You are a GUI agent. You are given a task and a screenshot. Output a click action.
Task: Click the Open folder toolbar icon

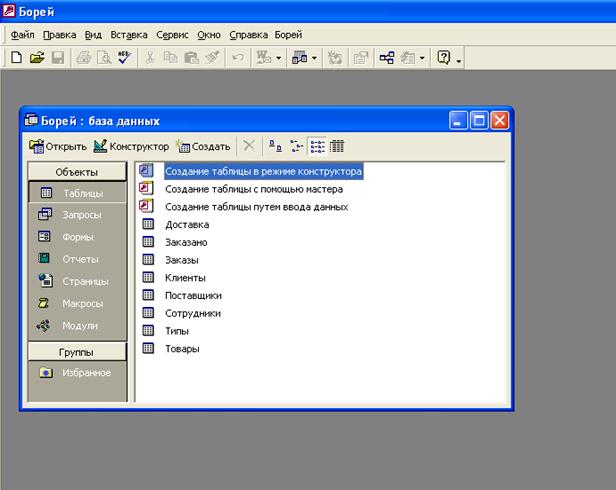(37, 58)
